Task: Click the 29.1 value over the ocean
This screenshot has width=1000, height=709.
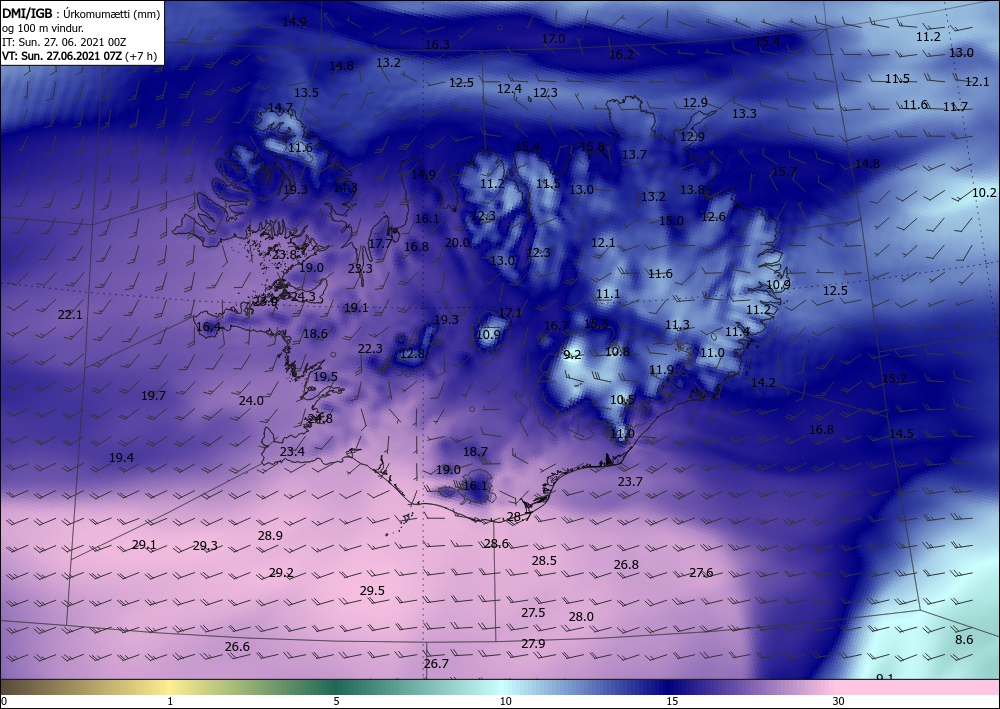Action: click(x=144, y=545)
